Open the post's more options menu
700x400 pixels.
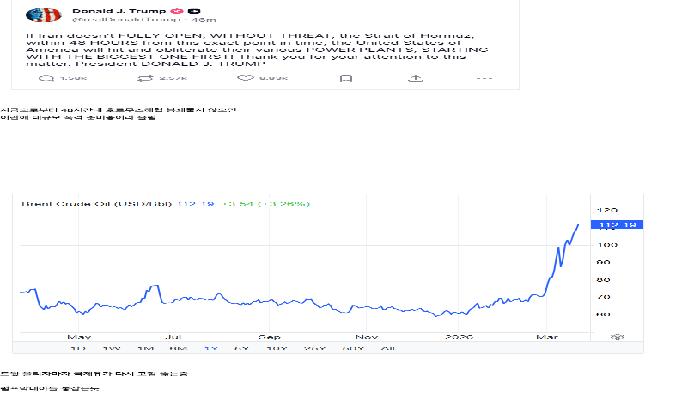tap(484, 77)
